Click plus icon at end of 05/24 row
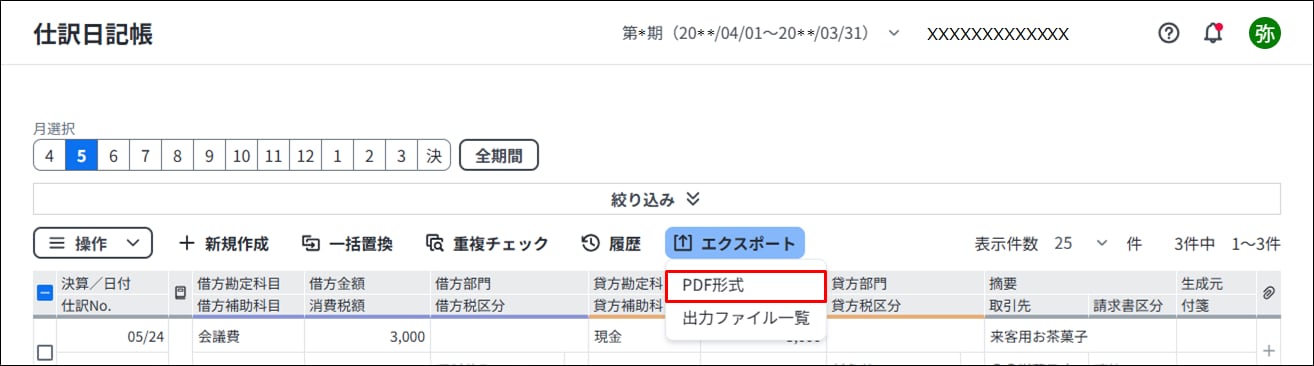1314x366 pixels. coord(1270,351)
